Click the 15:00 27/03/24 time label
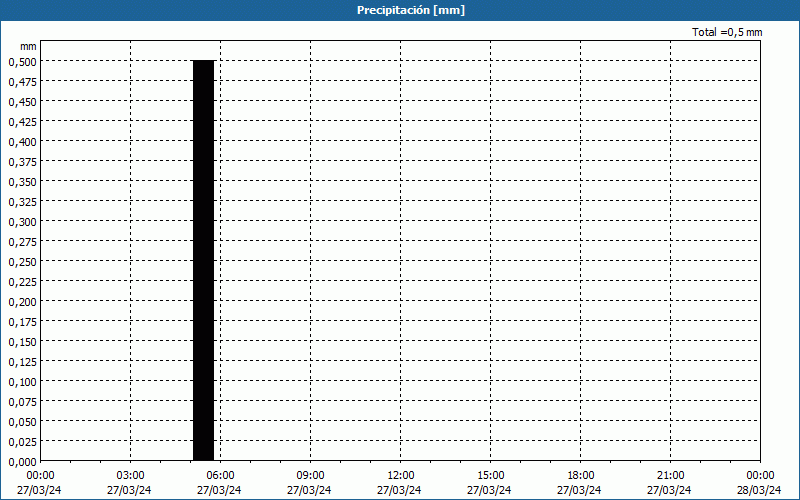This screenshot has width=800, height=500. coord(489,483)
